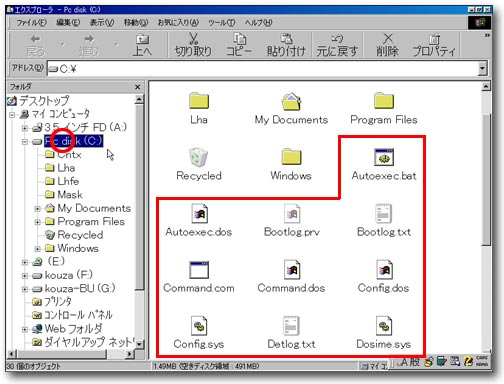Image resolution: width=504 pixels, height=384 pixels.
Task: Open プロパティ (Properties) from the toolbar
Action: point(434,44)
